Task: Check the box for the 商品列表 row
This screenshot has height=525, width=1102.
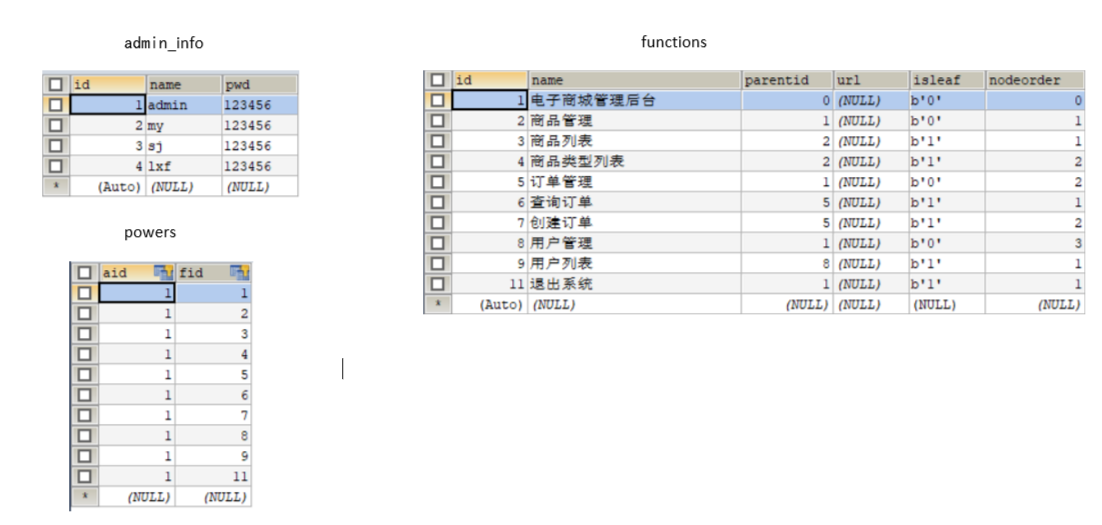Action: tap(437, 141)
